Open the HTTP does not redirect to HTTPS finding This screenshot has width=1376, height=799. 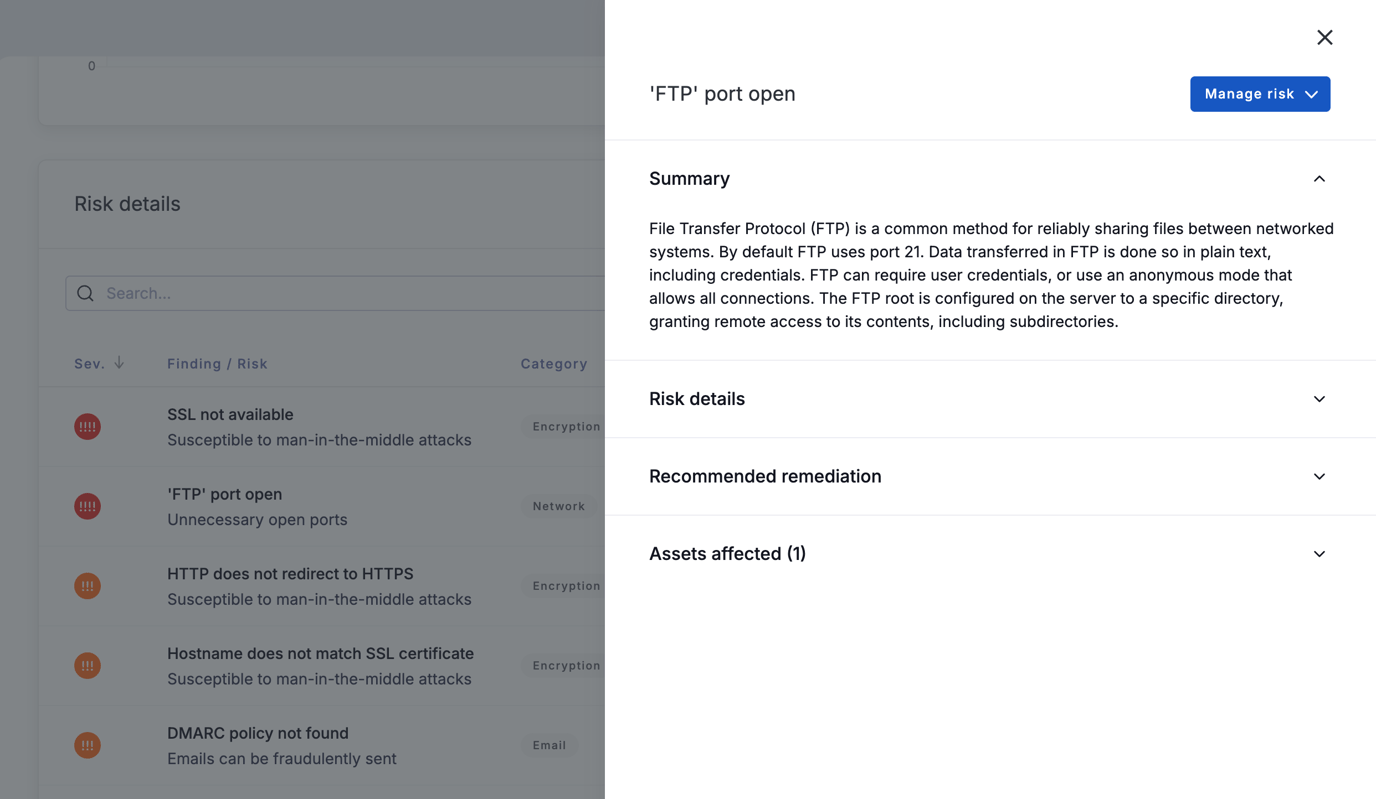290,574
